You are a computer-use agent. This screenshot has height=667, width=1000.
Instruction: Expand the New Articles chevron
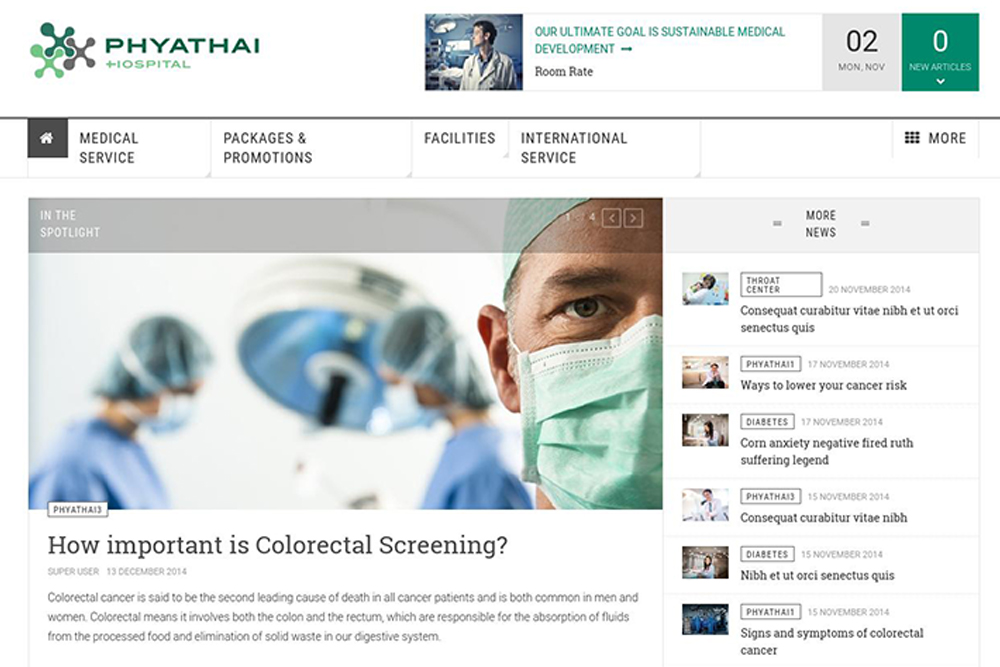pyautogui.click(x=940, y=81)
